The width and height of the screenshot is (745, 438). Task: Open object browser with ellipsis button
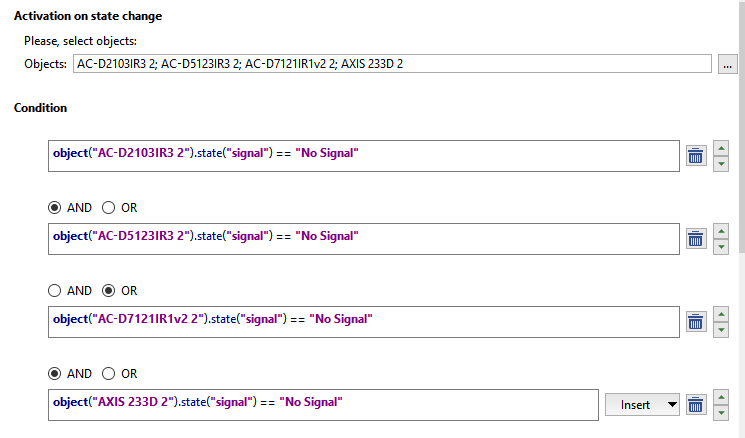tap(728, 65)
